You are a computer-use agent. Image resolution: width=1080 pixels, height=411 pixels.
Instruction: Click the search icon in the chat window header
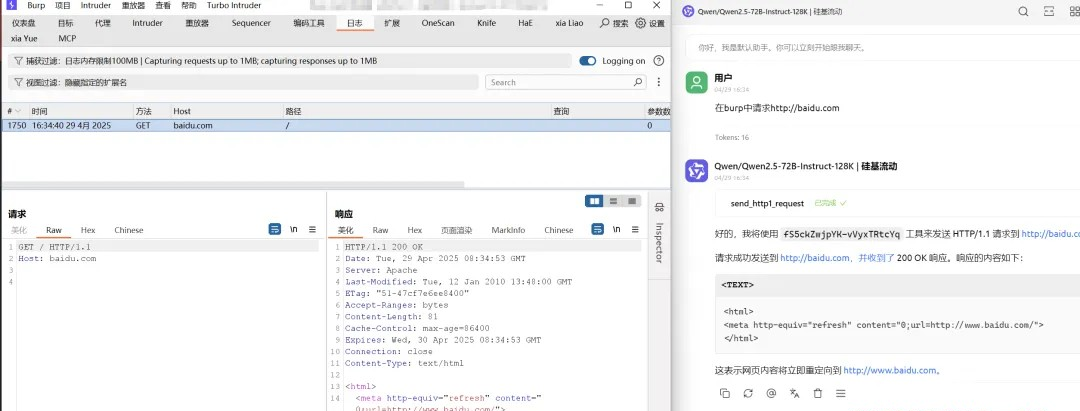click(x=1023, y=11)
